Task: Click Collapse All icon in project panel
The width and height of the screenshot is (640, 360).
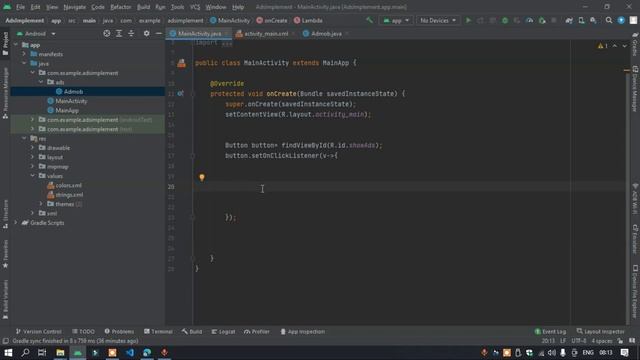Action: tap(131, 33)
